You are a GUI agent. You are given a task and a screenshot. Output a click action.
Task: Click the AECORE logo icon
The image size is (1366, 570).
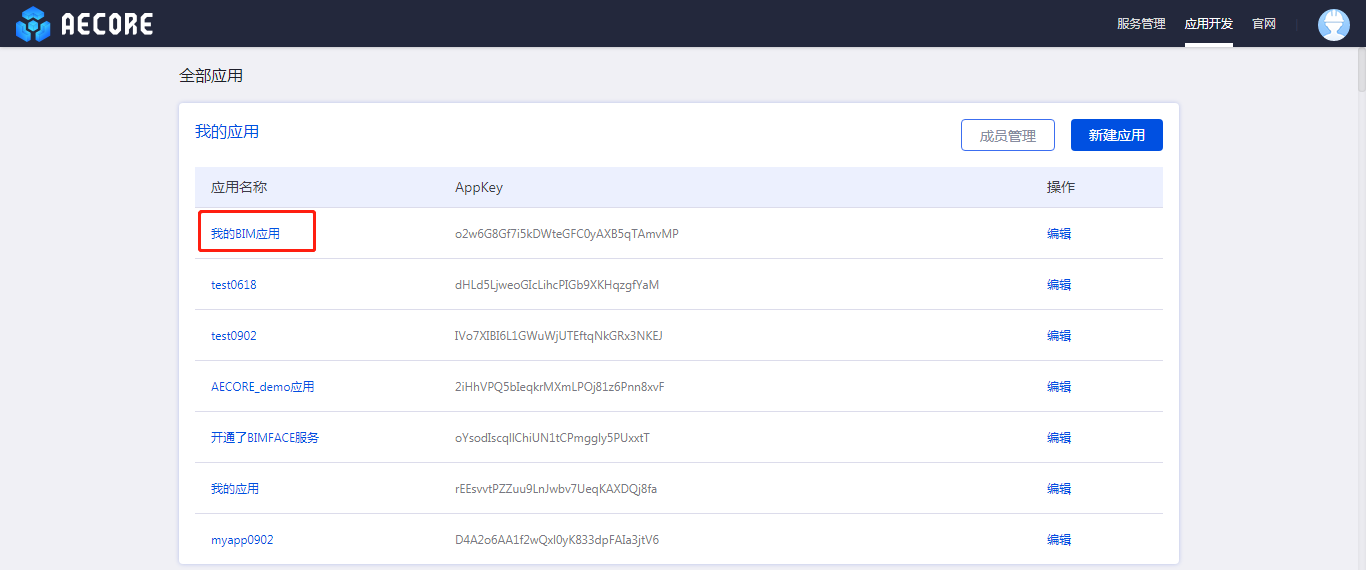click(33, 24)
